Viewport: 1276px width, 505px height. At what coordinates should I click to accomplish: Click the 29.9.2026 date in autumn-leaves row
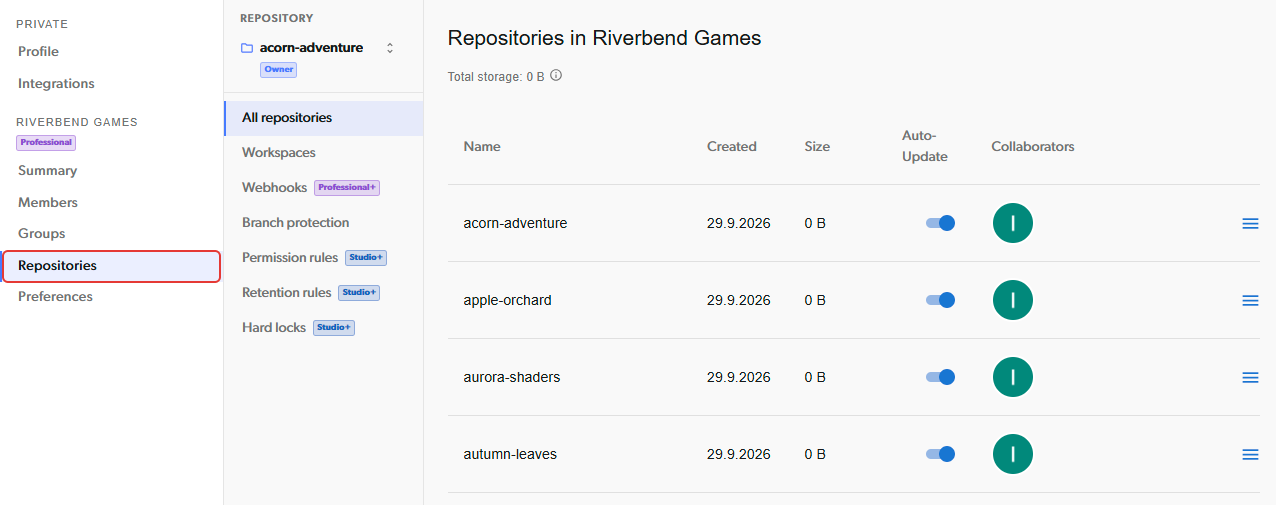coord(739,454)
